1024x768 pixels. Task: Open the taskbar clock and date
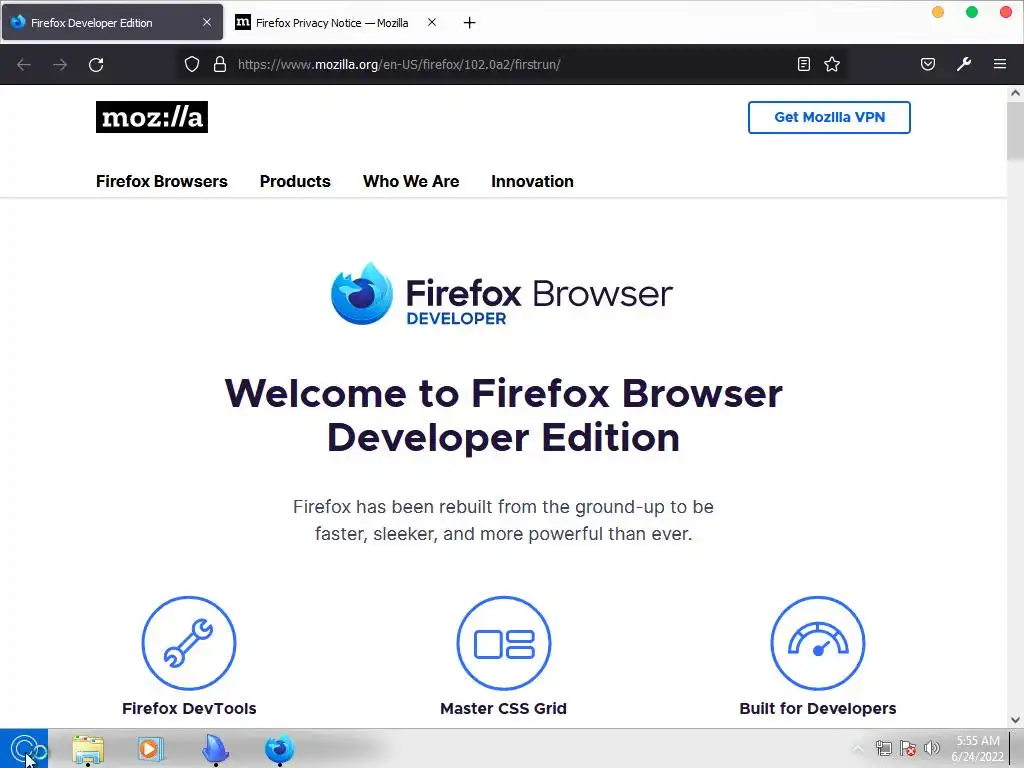coord(977,748)
